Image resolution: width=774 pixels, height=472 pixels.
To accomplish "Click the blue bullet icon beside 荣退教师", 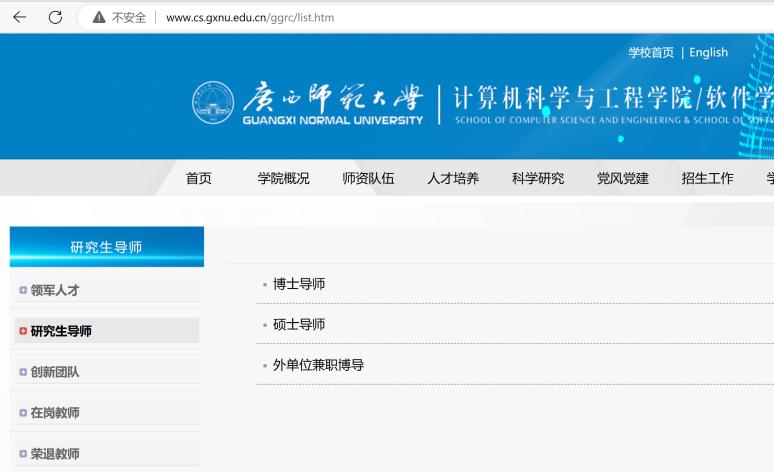I will pyautogui.click(x=23, y=454).
